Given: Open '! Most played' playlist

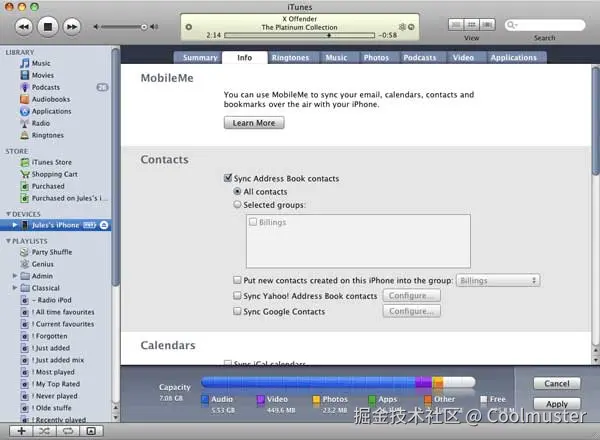Looking at the screenshot, I should click(x=55, y=372).
